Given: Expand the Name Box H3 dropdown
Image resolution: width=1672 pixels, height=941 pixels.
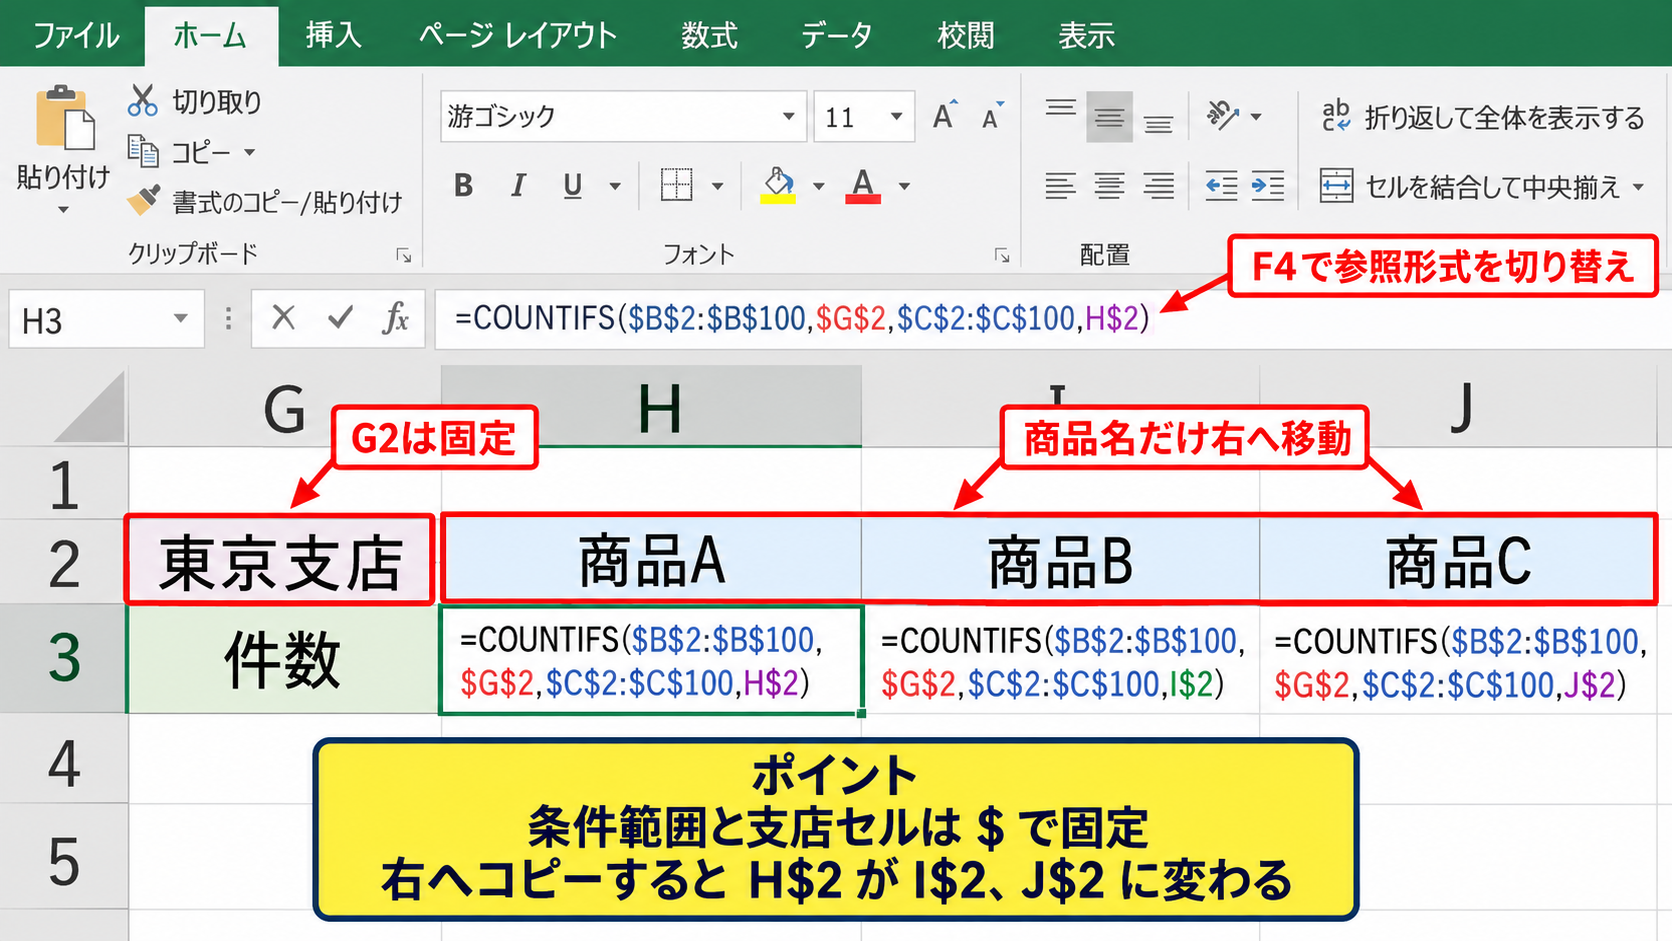Looking at the screenshot, I should [x=181, y=319].
